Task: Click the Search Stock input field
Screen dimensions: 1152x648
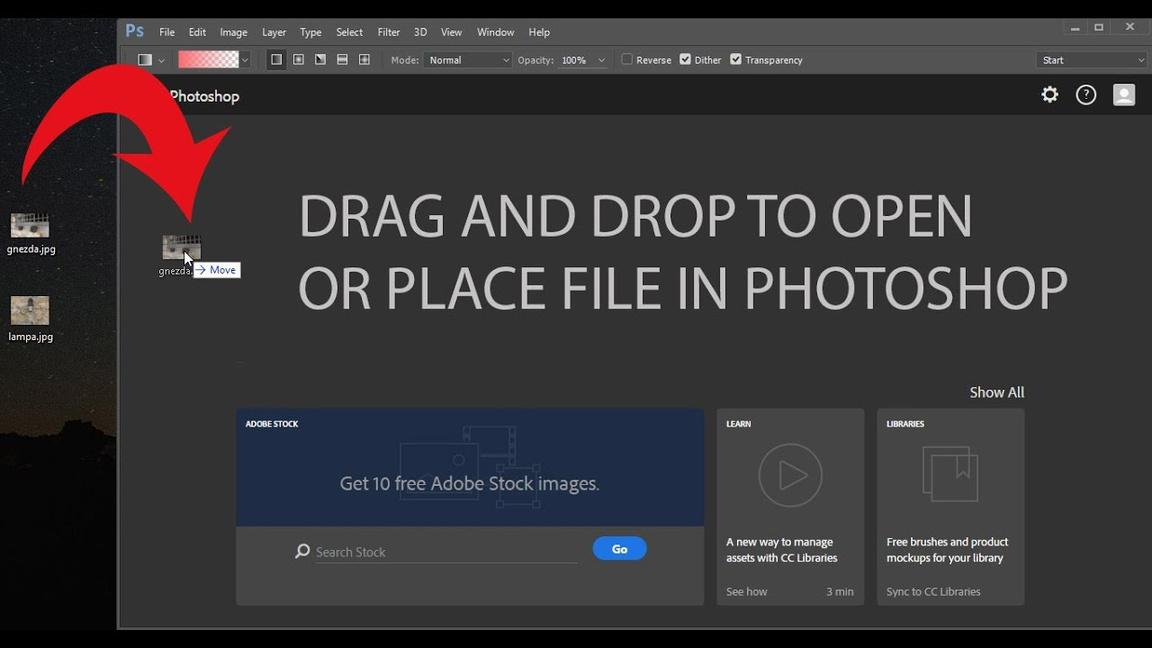Action: (446, 552)
